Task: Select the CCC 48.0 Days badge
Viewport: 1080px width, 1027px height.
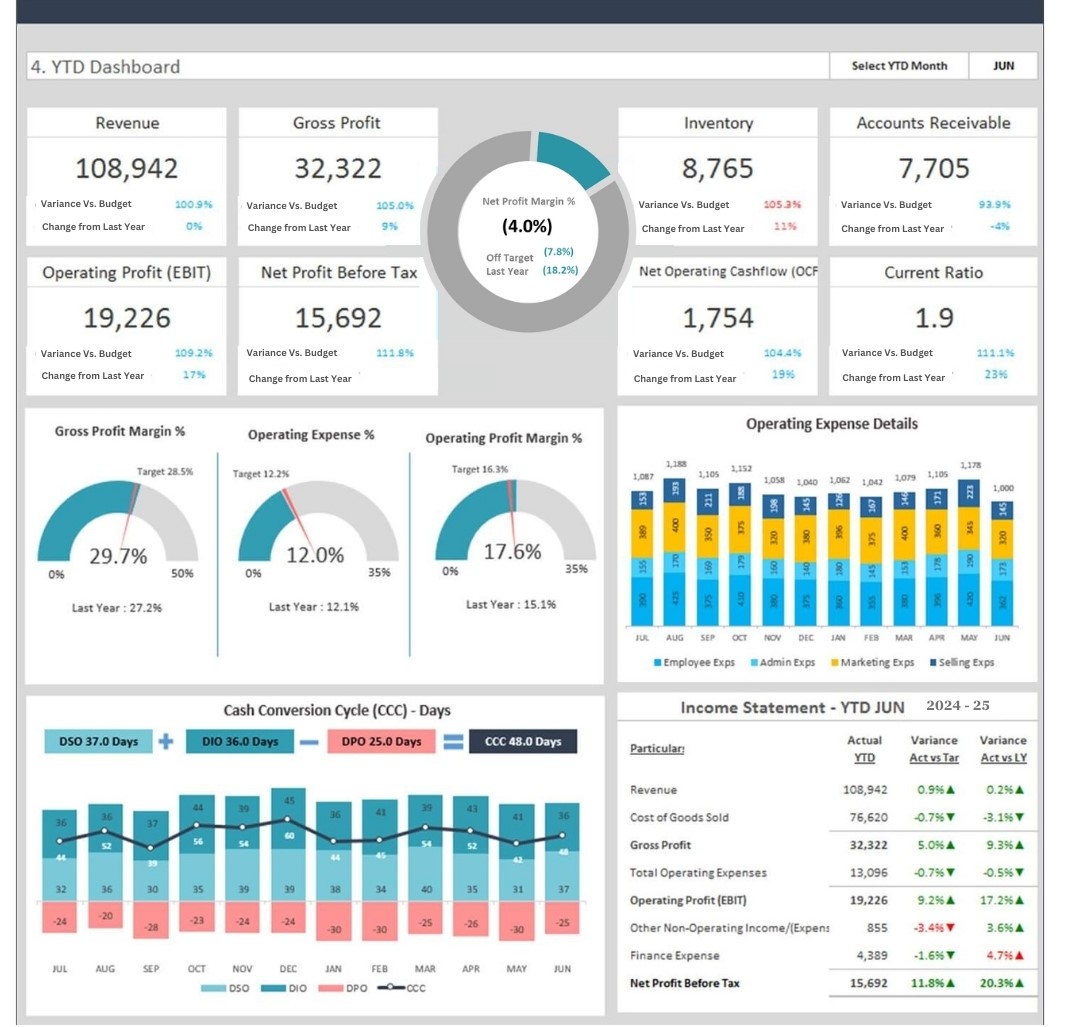Action: click(x=522, y=742)
